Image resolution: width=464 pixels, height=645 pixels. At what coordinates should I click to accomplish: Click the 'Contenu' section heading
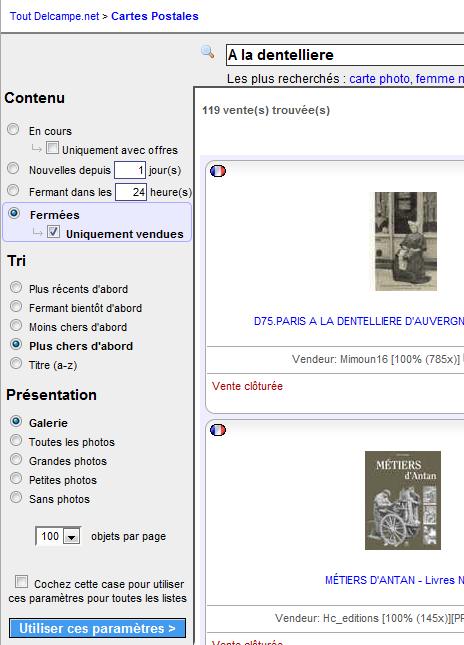35,98
